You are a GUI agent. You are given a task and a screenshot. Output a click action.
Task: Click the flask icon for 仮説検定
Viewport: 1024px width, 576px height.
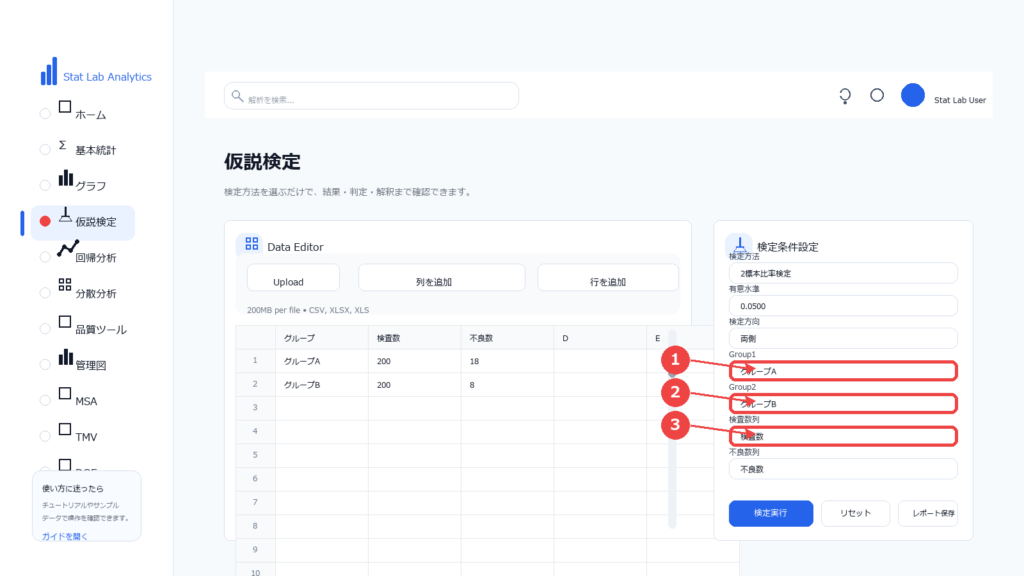tap(65, 215)
